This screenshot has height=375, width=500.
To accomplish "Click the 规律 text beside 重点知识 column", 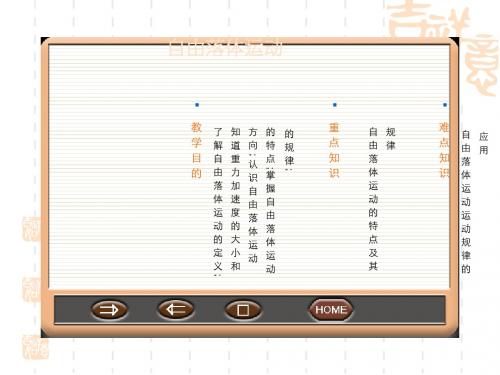I will coord(391,138).
